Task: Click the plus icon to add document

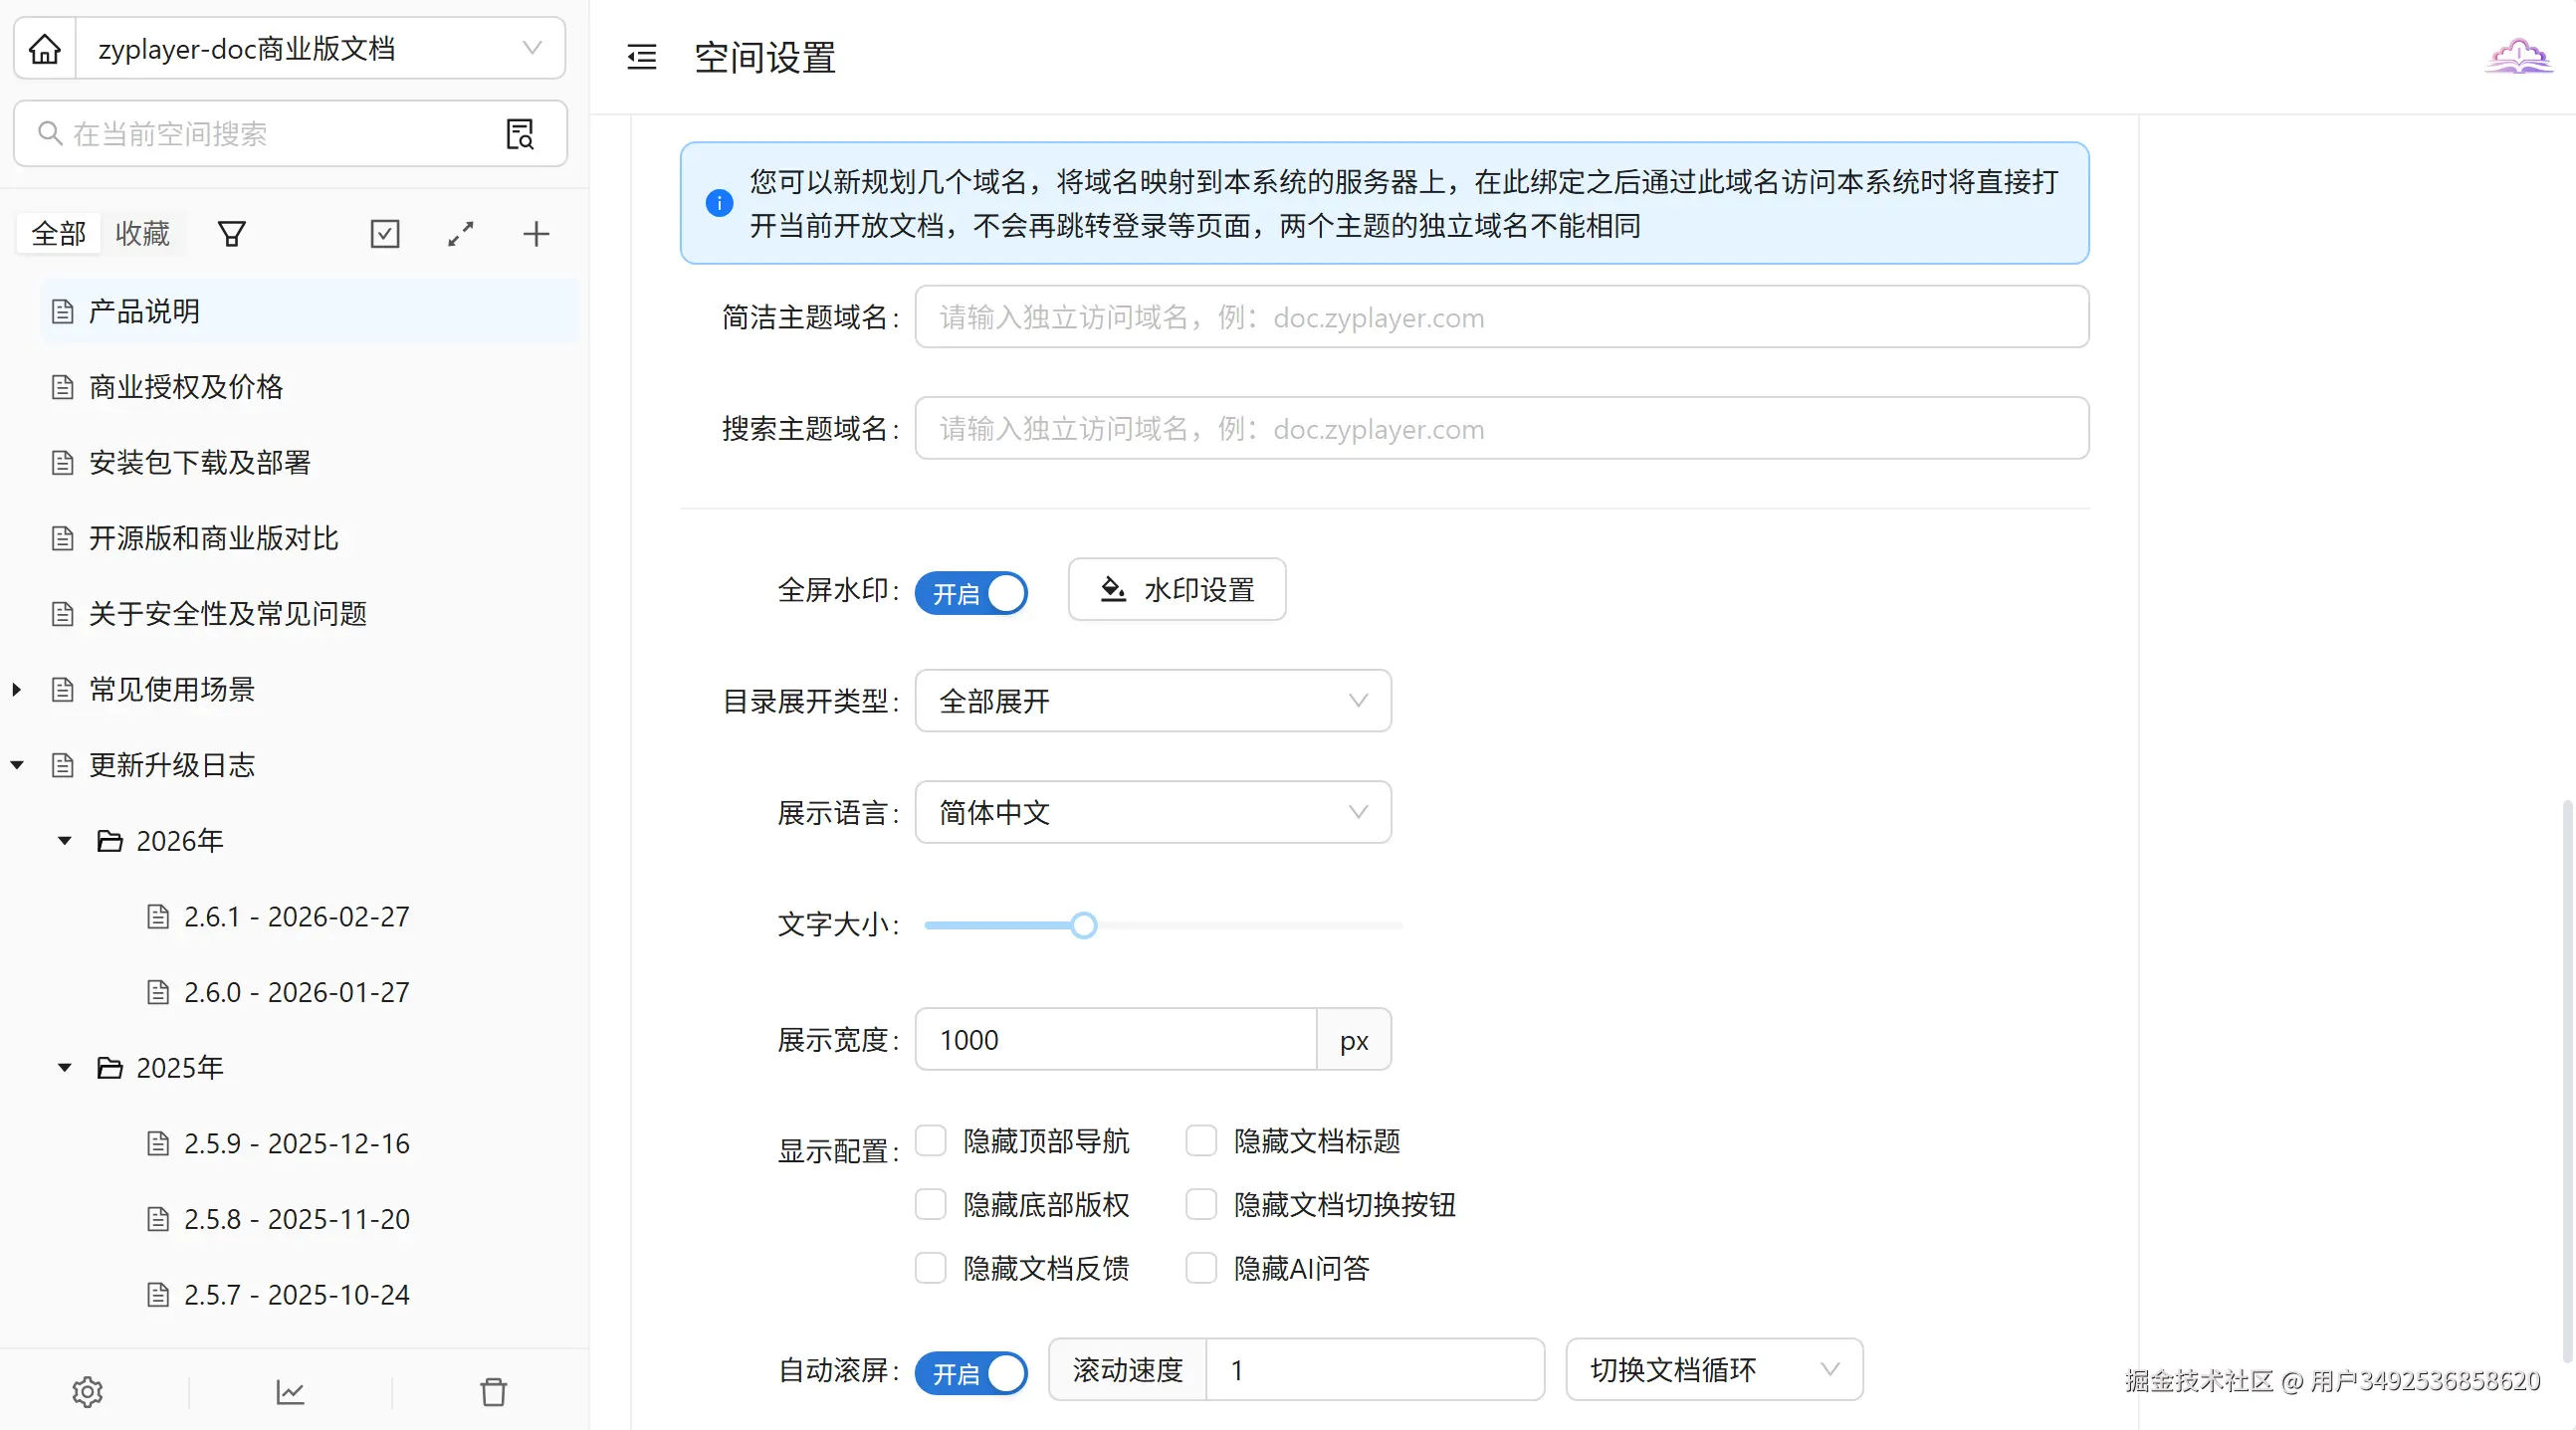Action: pos(536,234)
